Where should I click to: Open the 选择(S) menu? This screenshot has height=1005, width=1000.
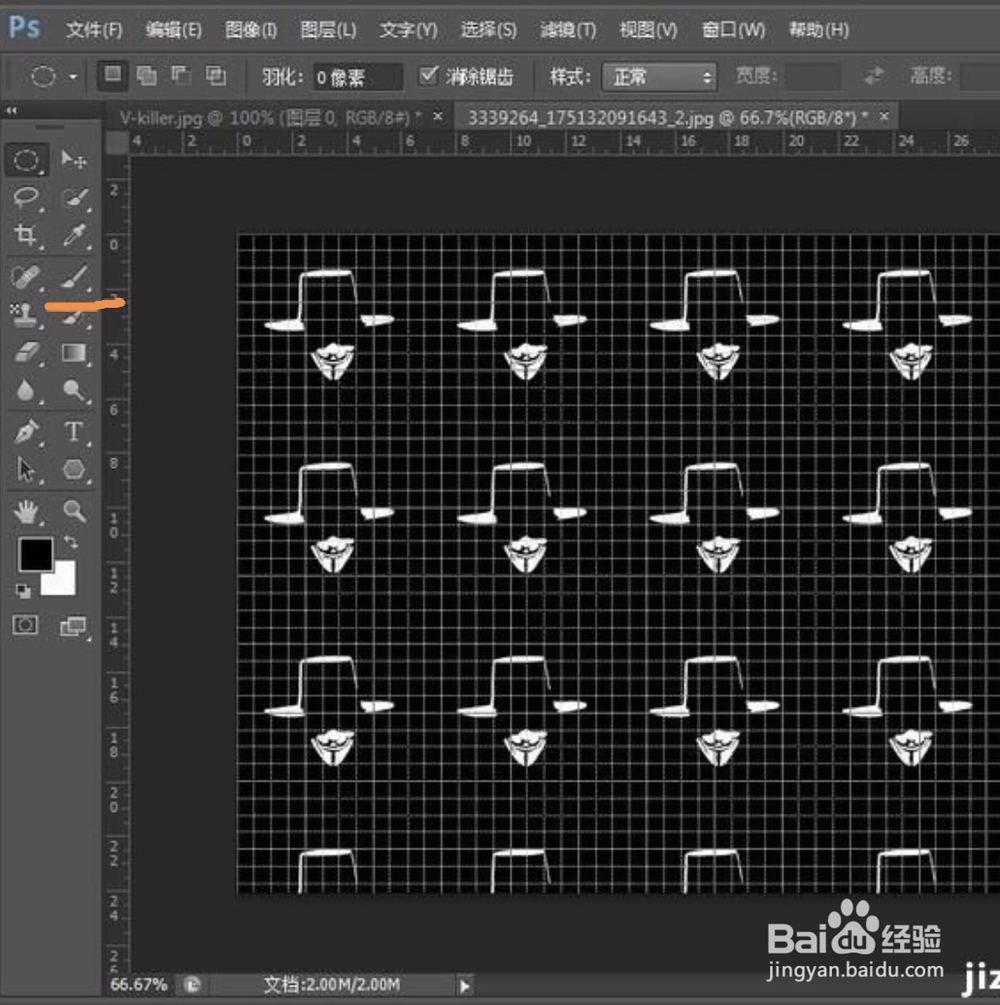(x=488, y=29)
